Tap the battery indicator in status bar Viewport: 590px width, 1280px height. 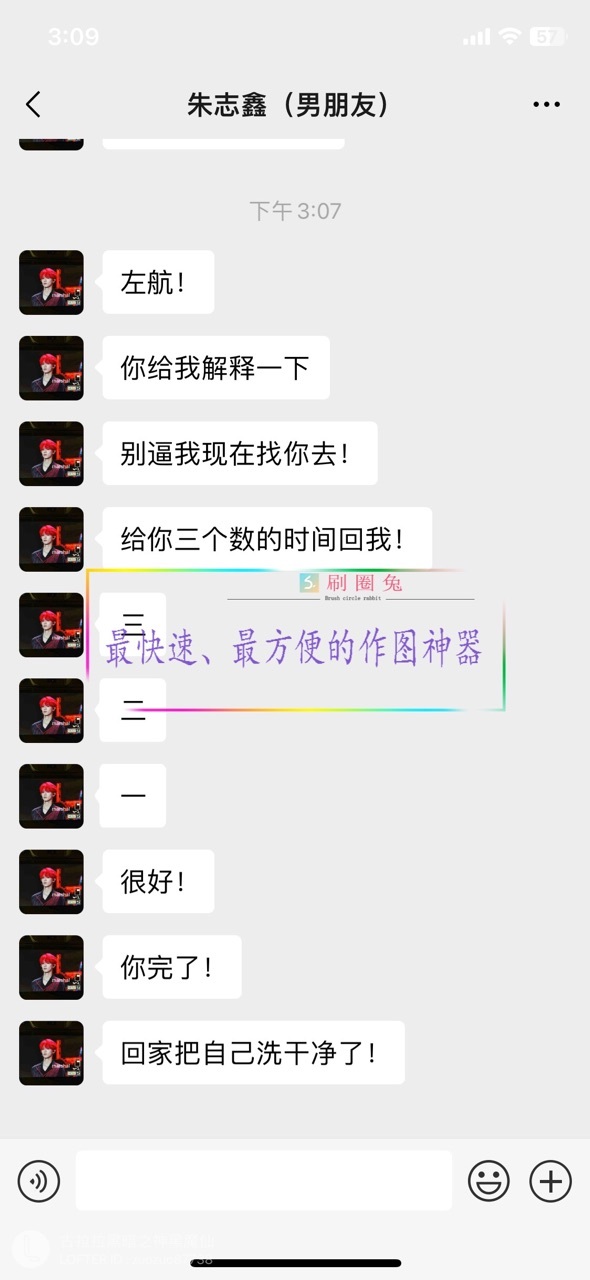pyautogui.click(x=548, y=37)
